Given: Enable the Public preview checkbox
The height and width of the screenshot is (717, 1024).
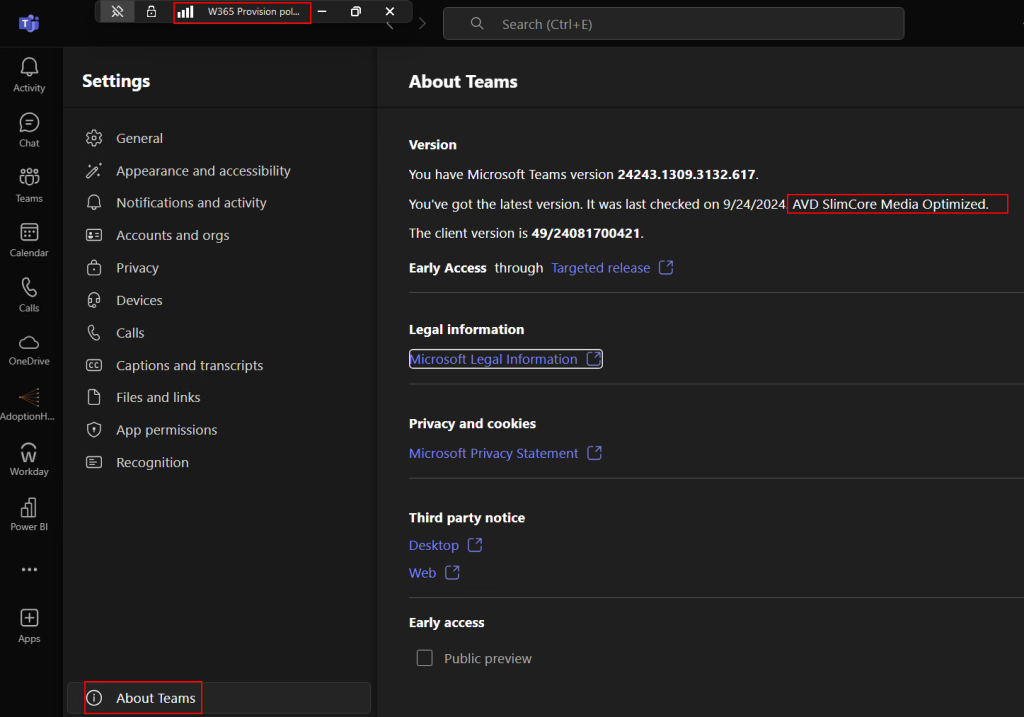Looking at the screenshot, I should [x=424, y=658].
